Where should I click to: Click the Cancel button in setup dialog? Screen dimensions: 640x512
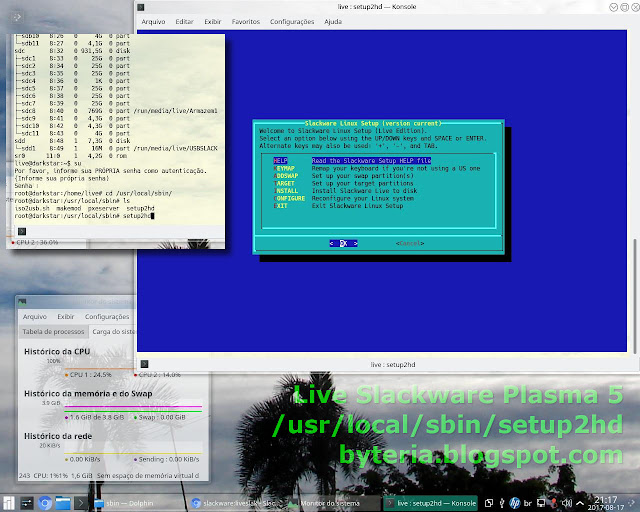pyautogui.click(x=410, y=243)
